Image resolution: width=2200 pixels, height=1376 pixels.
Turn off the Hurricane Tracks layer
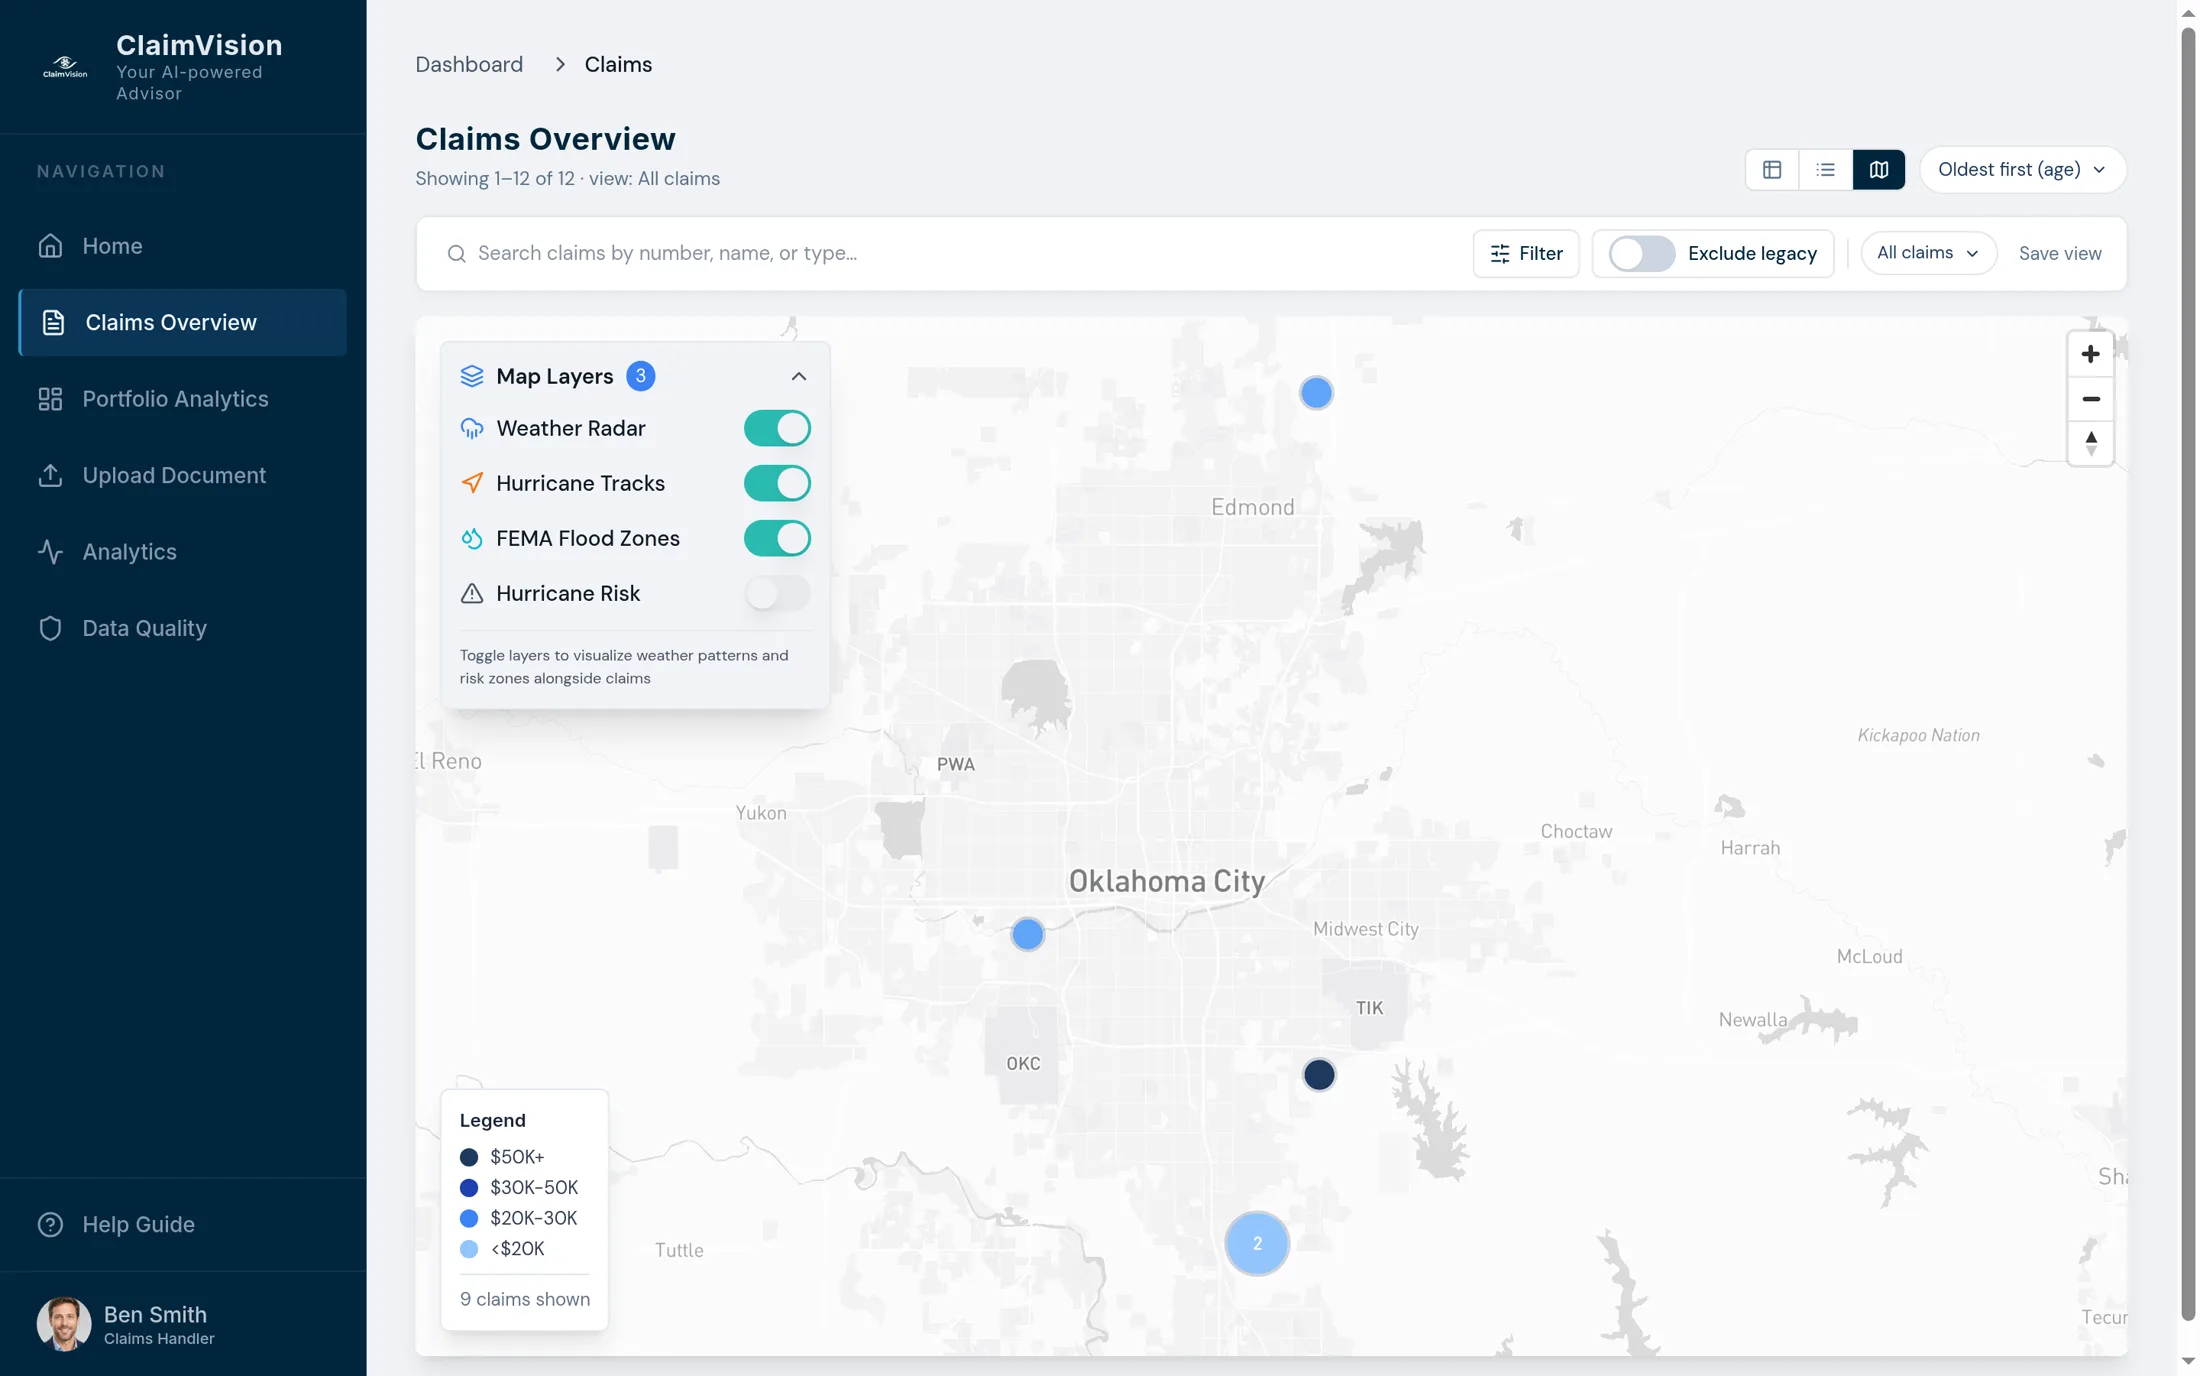point(776,483)
